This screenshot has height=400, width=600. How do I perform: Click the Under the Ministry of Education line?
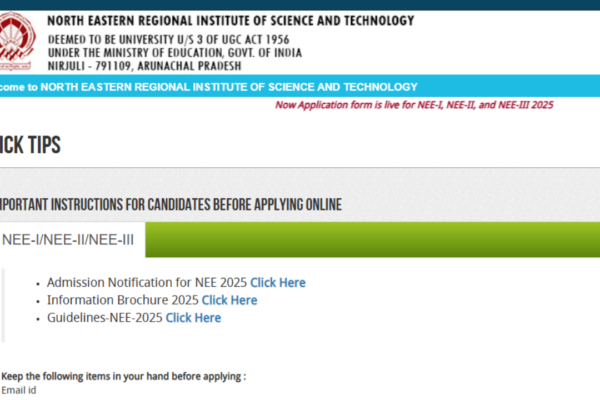tap(175, 52)
